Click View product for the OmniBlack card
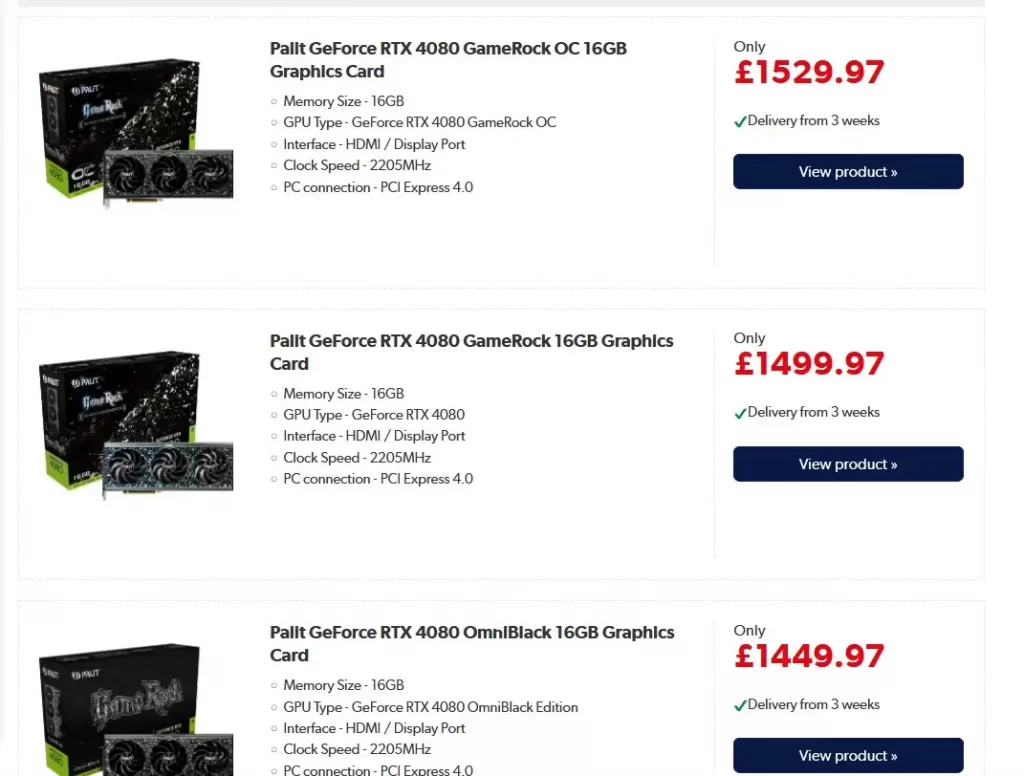Image resolution: width=1024 pixels, height=776 pixels. pos(847,755)
